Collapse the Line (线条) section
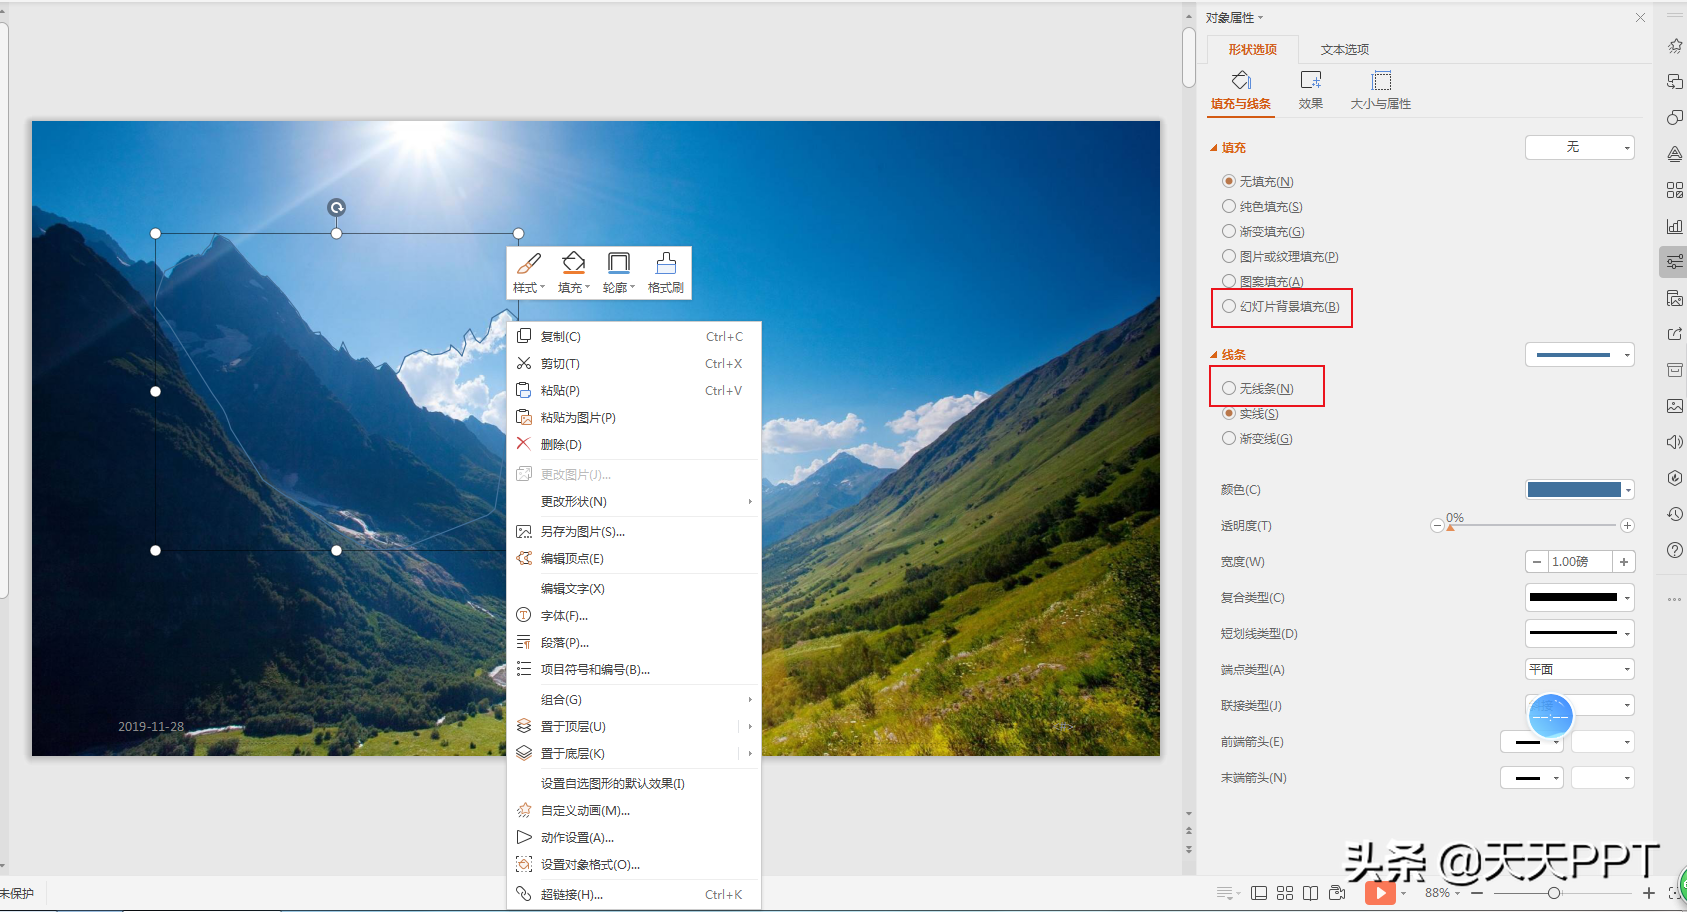This screenshot has height=912, width=1687. [x=1214, y=355]
